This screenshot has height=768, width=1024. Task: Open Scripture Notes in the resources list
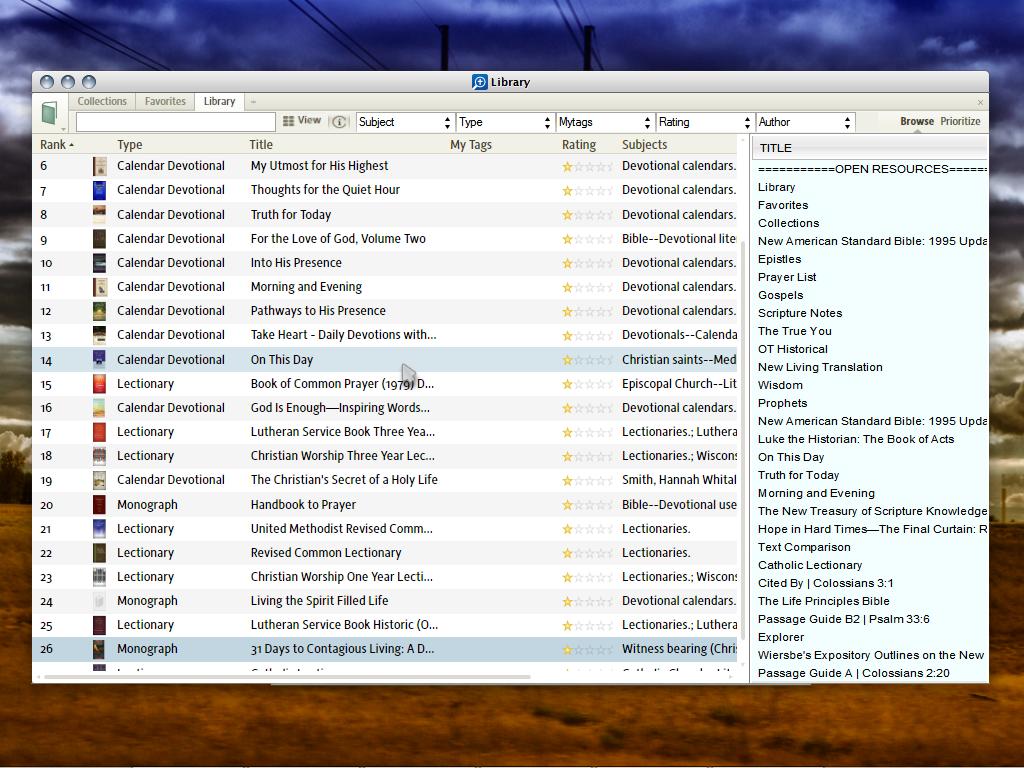(x=800, y=313)
